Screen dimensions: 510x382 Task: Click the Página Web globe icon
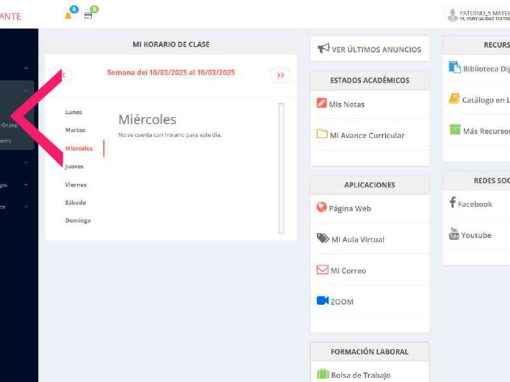coord(322,207)
